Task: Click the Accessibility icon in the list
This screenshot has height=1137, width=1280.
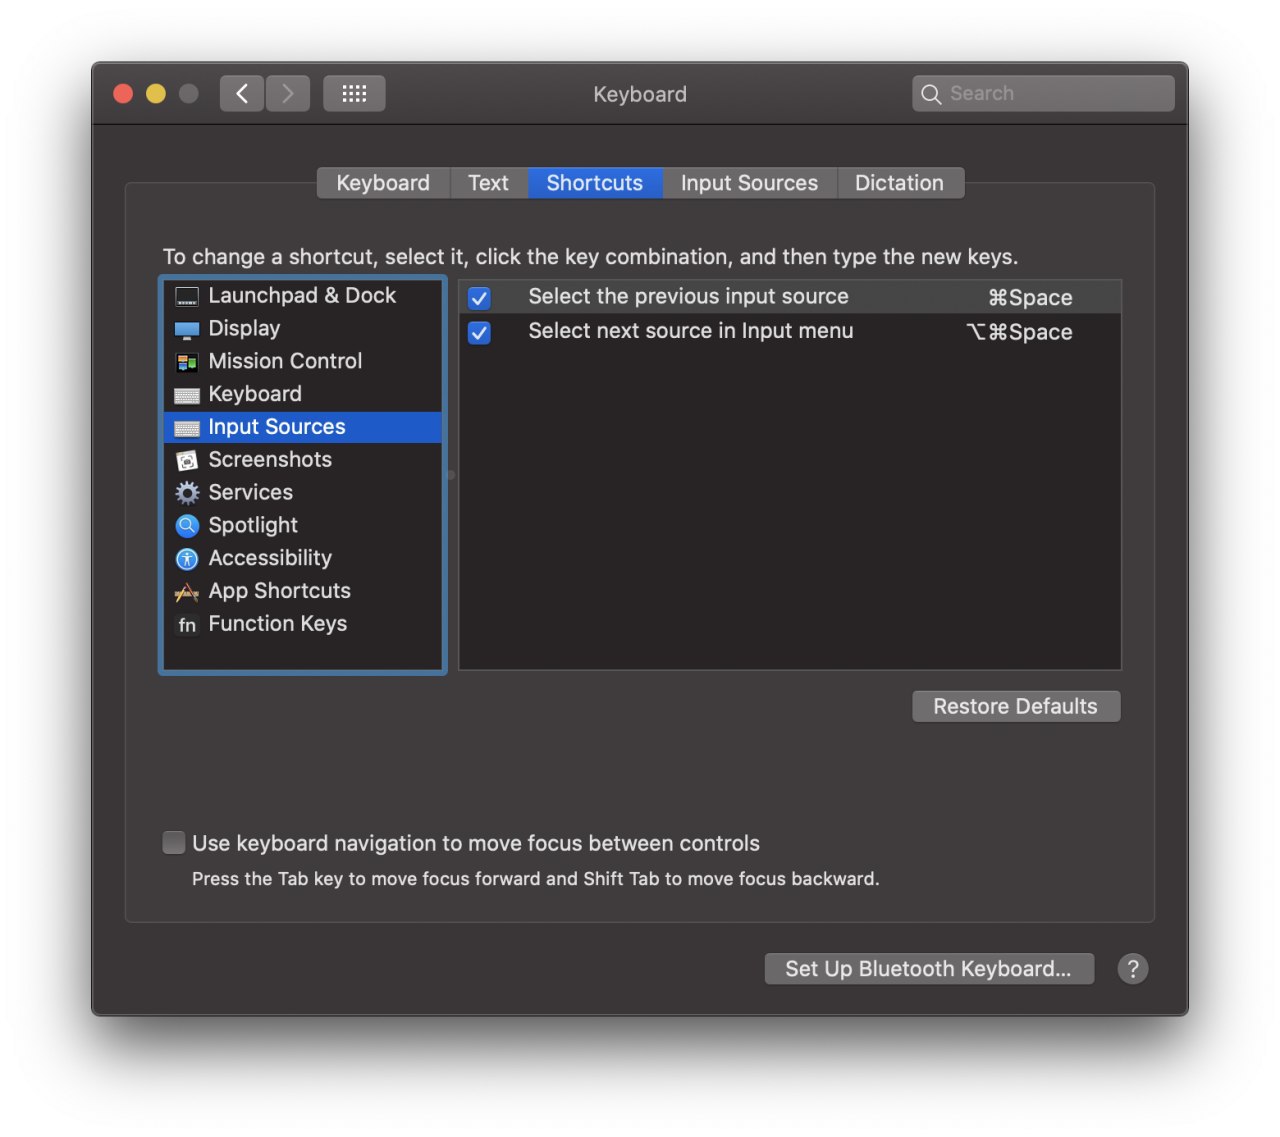Action: (187, 559)
